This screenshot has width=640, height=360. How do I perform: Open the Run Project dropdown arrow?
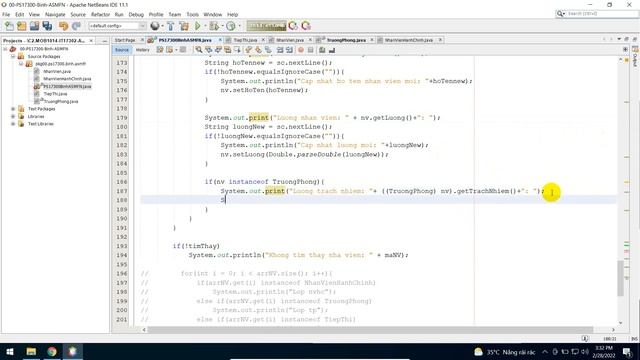[x=204, y=26]
